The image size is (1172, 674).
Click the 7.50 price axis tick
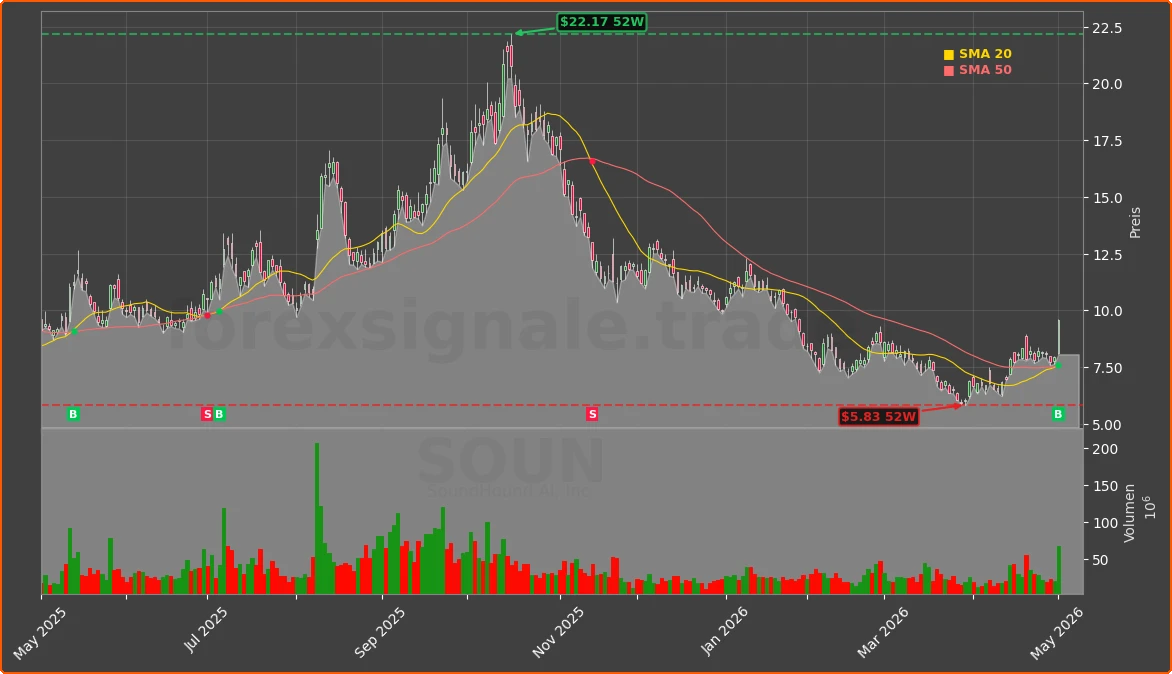click(x=1107, y=368)
